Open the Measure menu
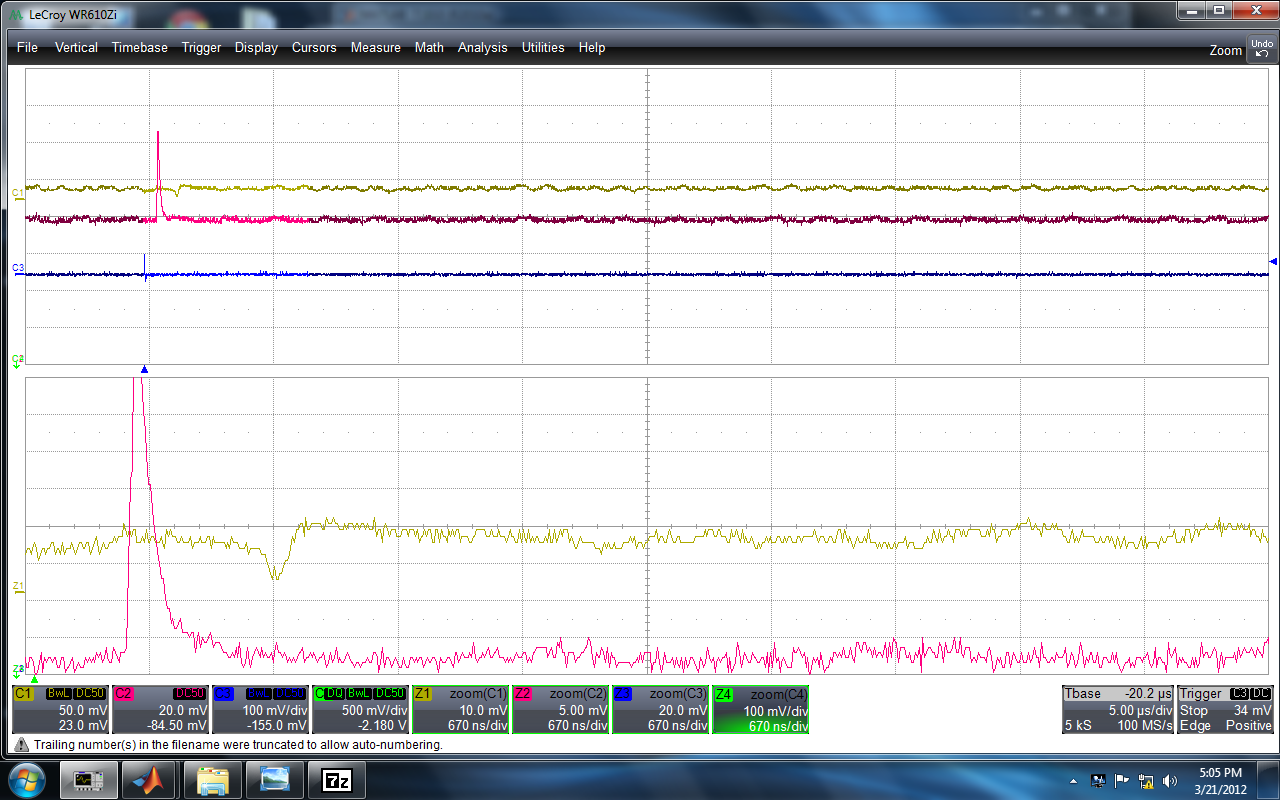1280x800 pixels. 375,47
